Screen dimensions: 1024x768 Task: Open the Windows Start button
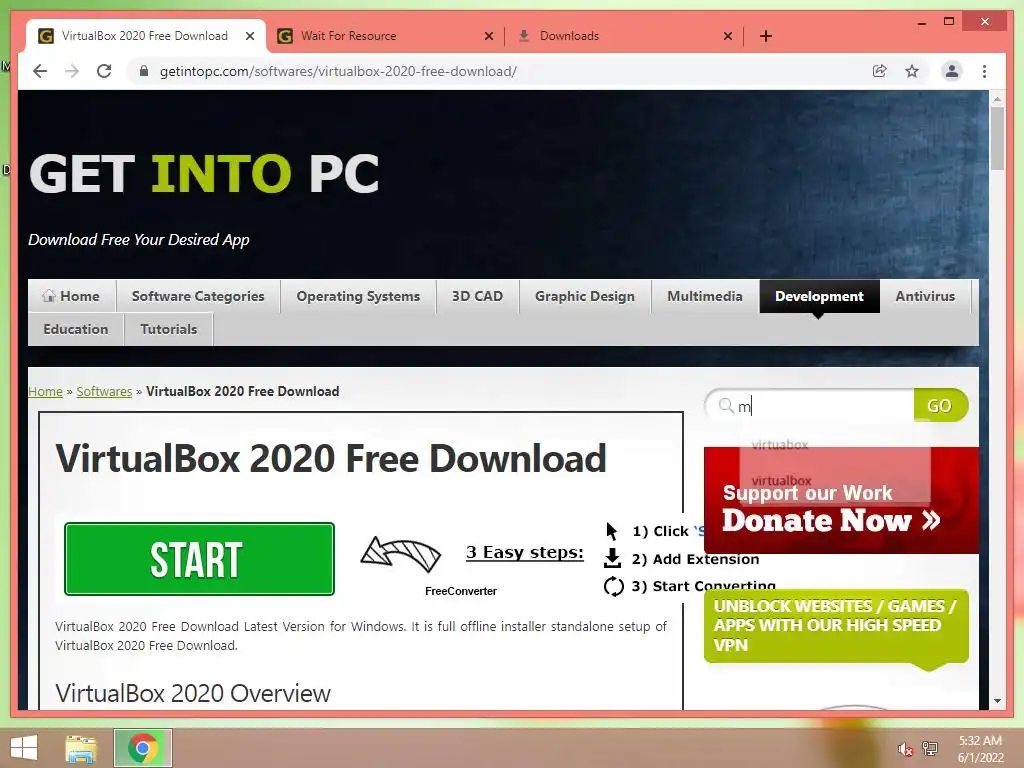pos(24,748)
